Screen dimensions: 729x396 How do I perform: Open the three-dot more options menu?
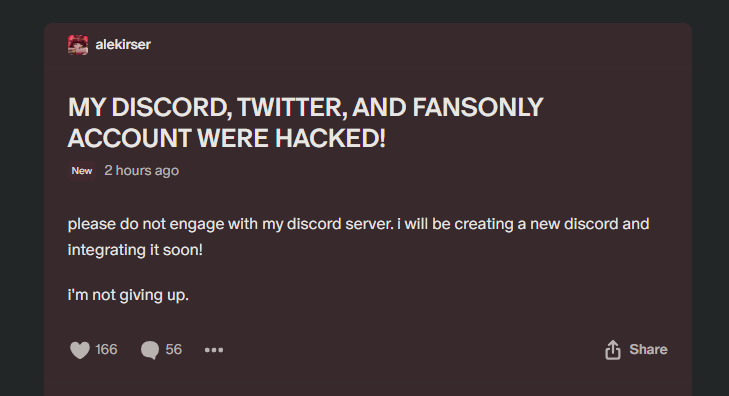(x=214, y=350)
